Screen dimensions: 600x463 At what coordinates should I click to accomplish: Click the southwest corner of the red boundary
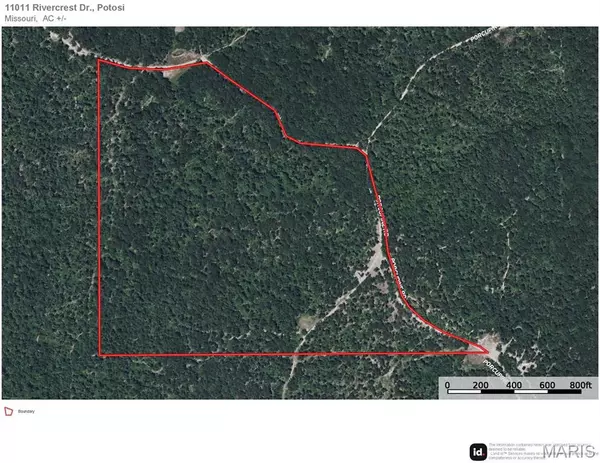[x=100, y=355]
